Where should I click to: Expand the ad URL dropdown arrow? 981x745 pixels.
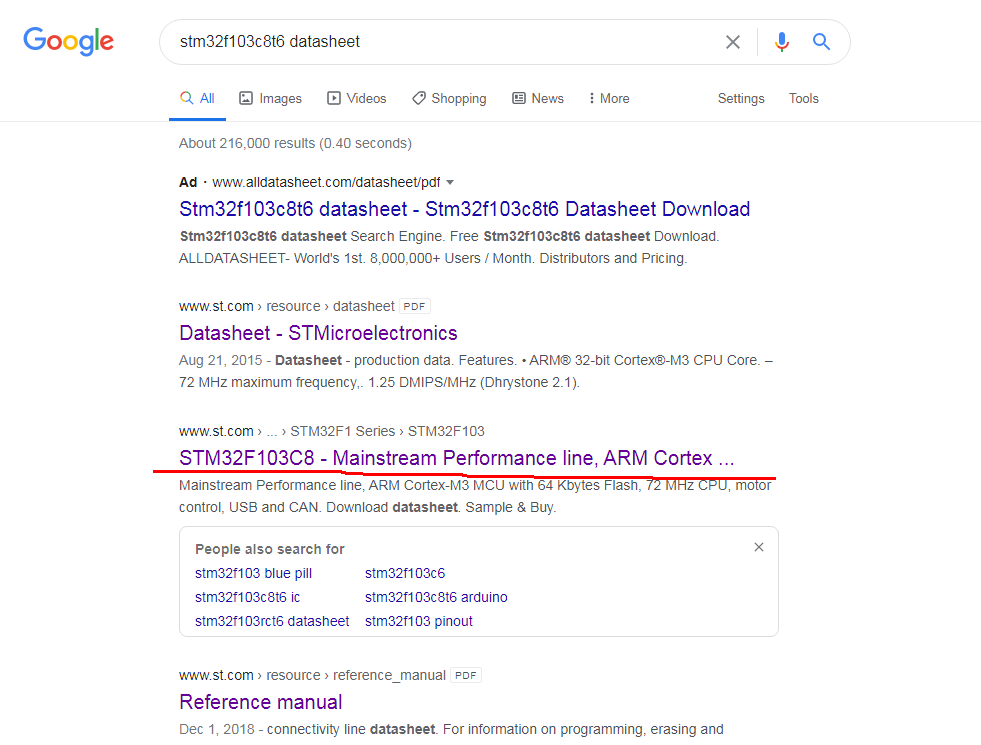(x=450, y=182)
